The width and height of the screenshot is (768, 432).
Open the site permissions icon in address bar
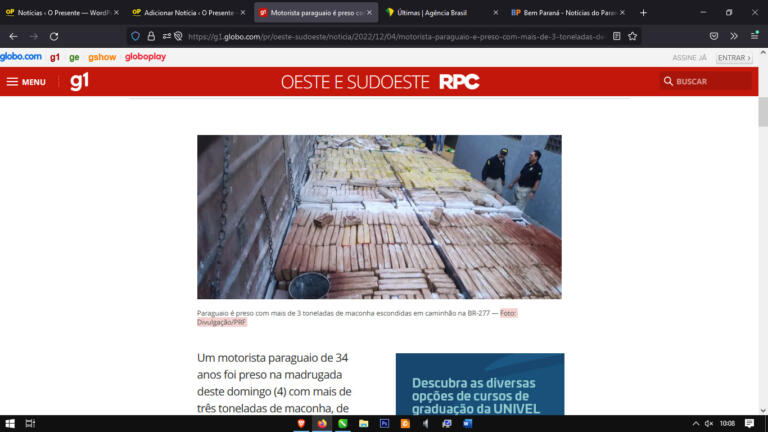click(167, 36)
